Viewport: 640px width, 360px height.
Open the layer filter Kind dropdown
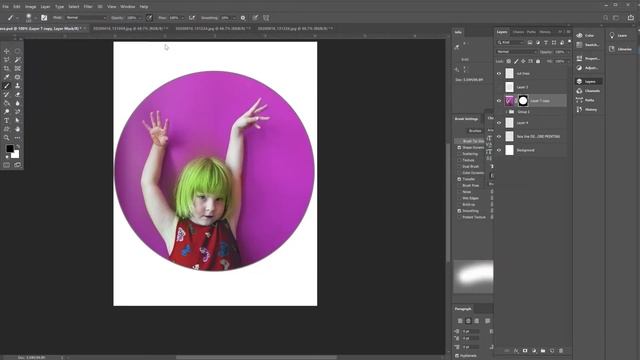click(510, 42)
